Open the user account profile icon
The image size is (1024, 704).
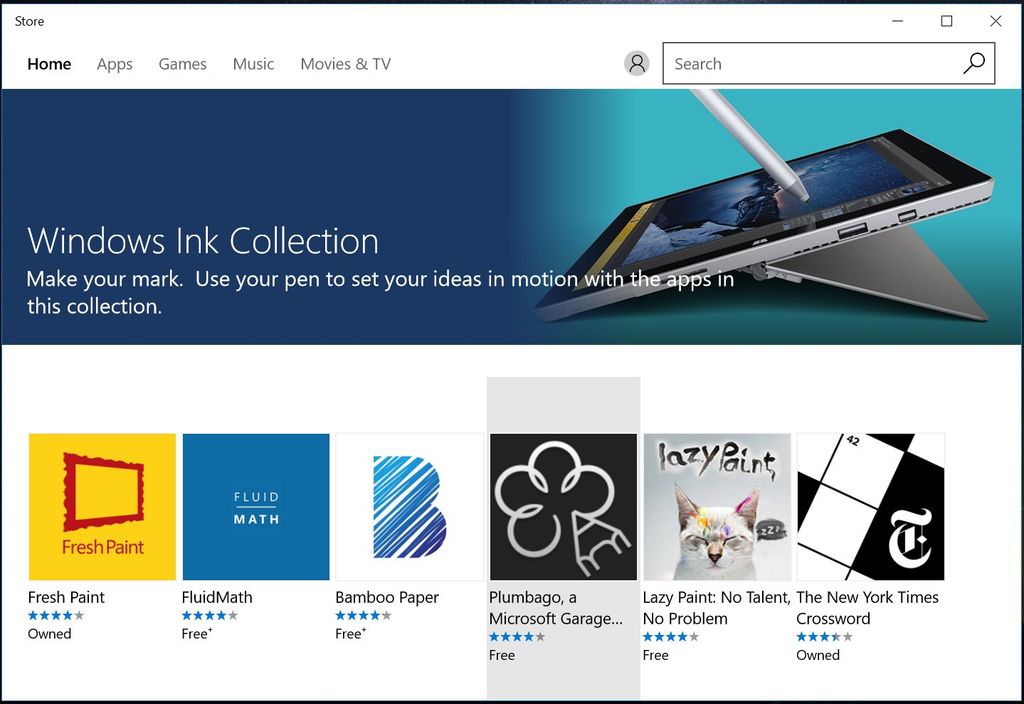(637, 63)
